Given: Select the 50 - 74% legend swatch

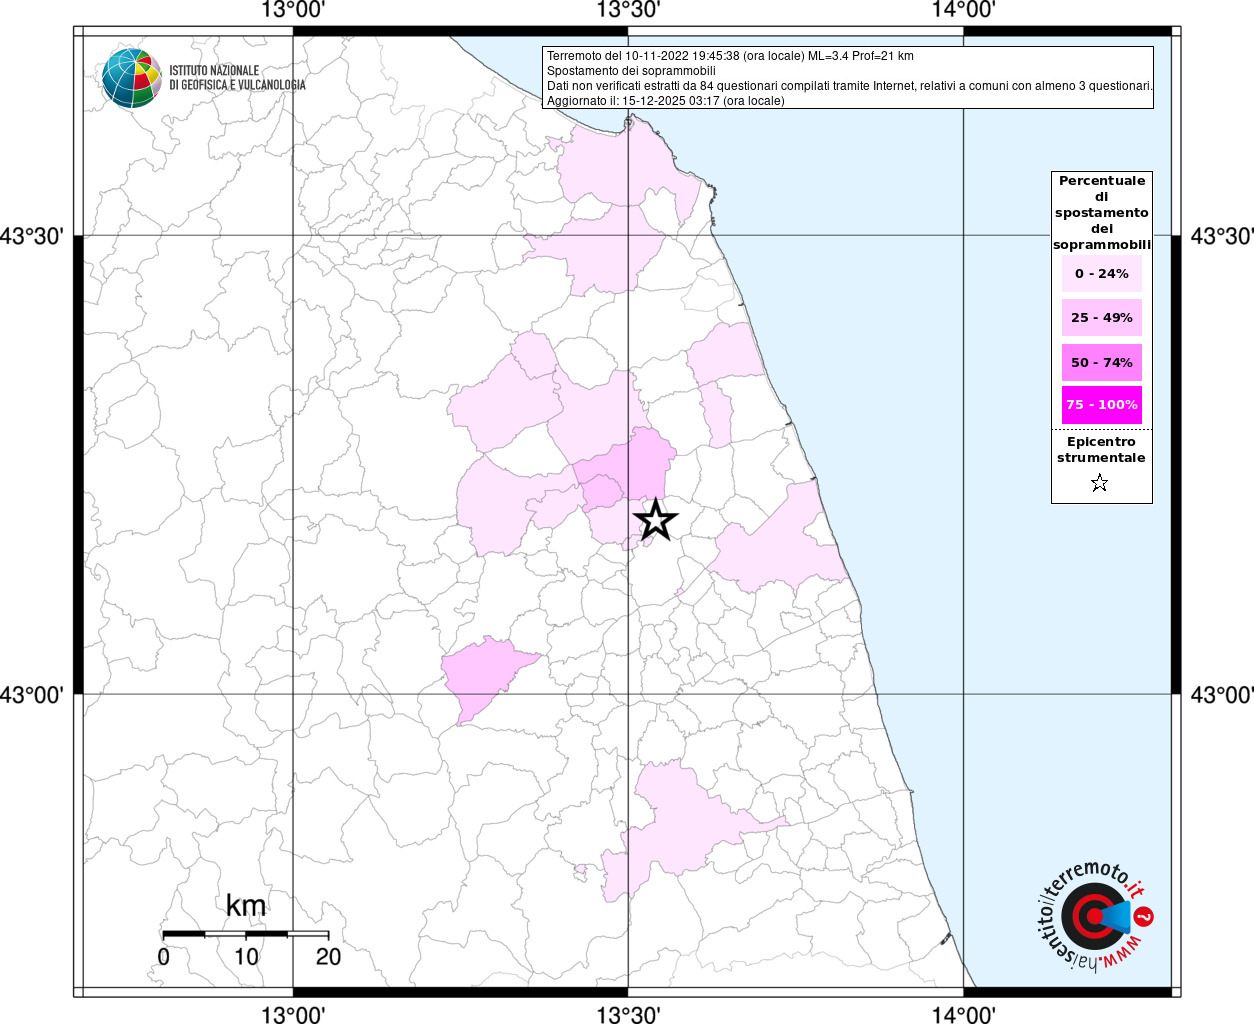Looking at the screenshot, I should 1101,362.
